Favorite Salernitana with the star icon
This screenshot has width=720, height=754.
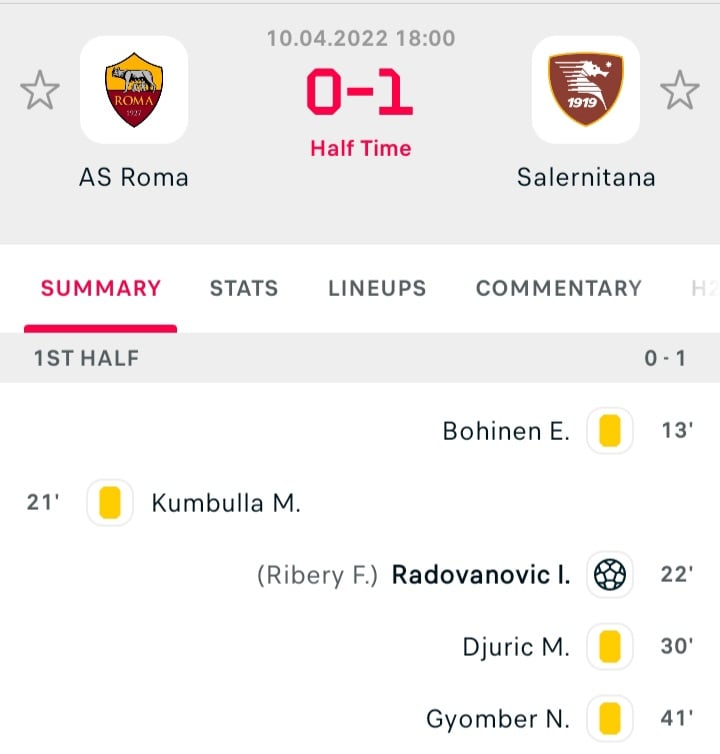click(x=680, y=90)
